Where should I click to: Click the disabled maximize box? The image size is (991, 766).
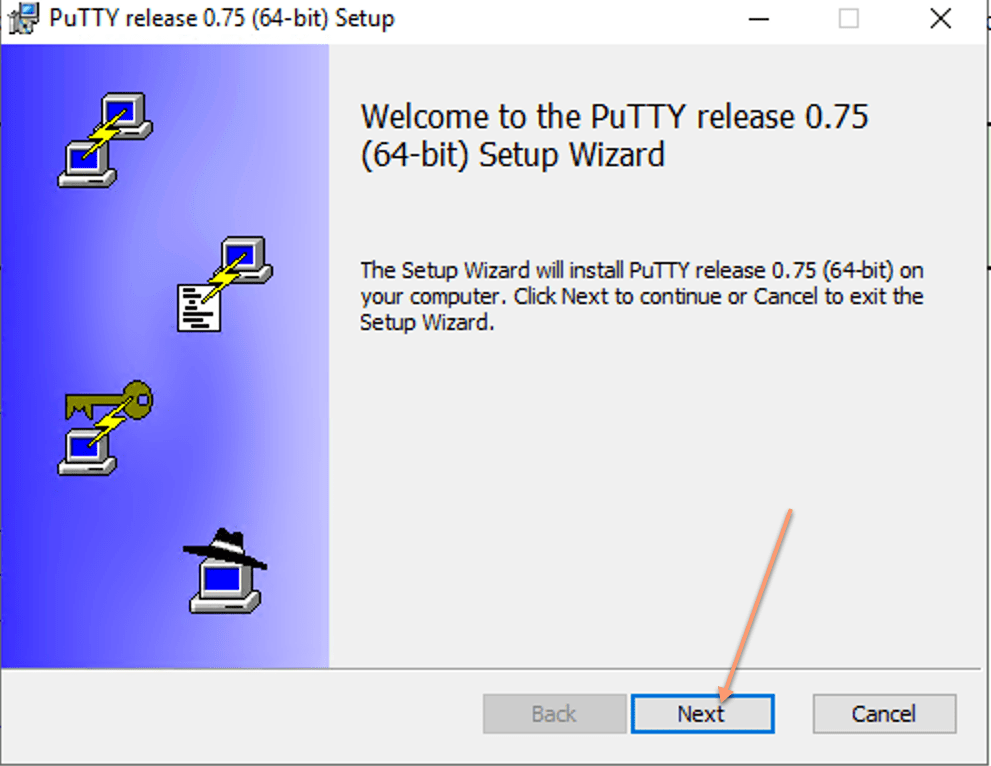[848, 19]
